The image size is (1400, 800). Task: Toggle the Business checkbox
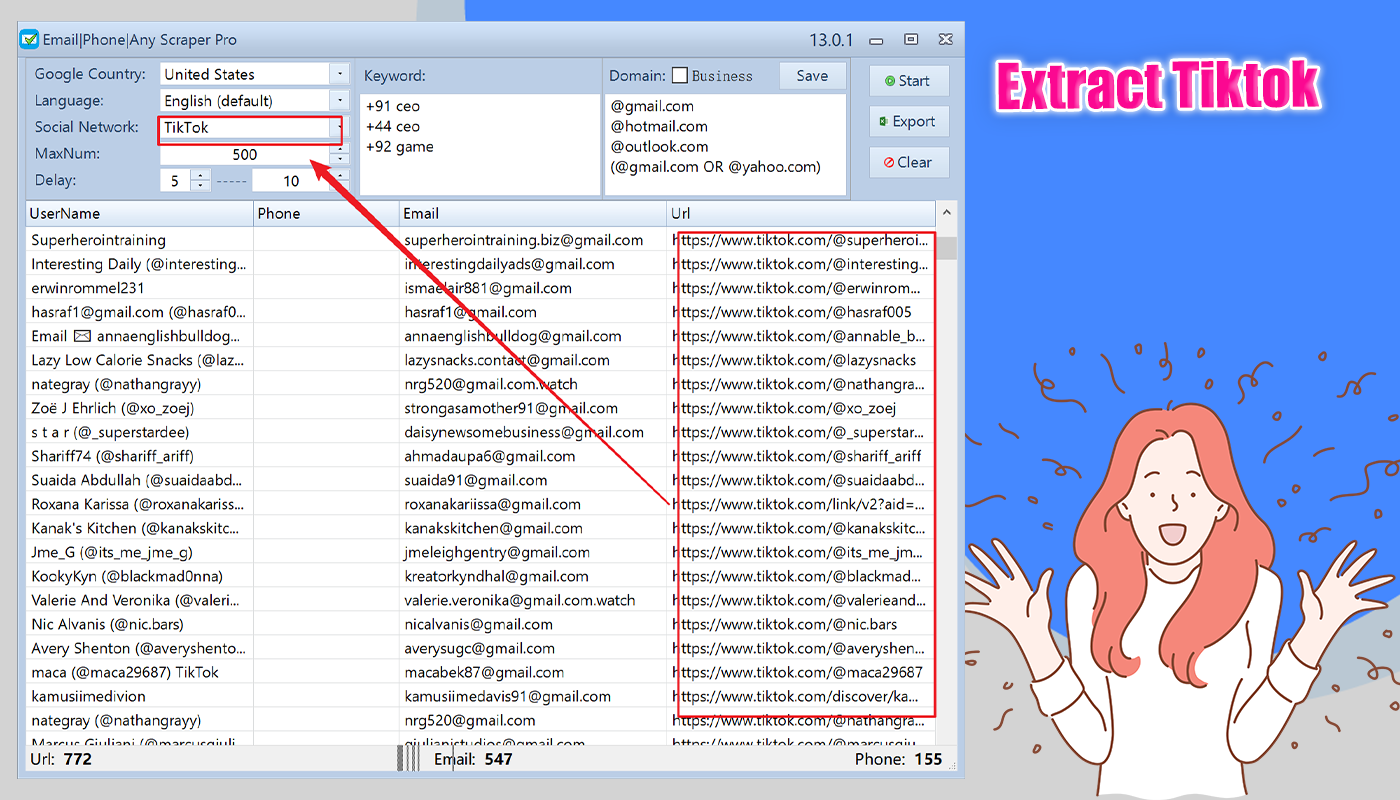(x=680, y=76)
